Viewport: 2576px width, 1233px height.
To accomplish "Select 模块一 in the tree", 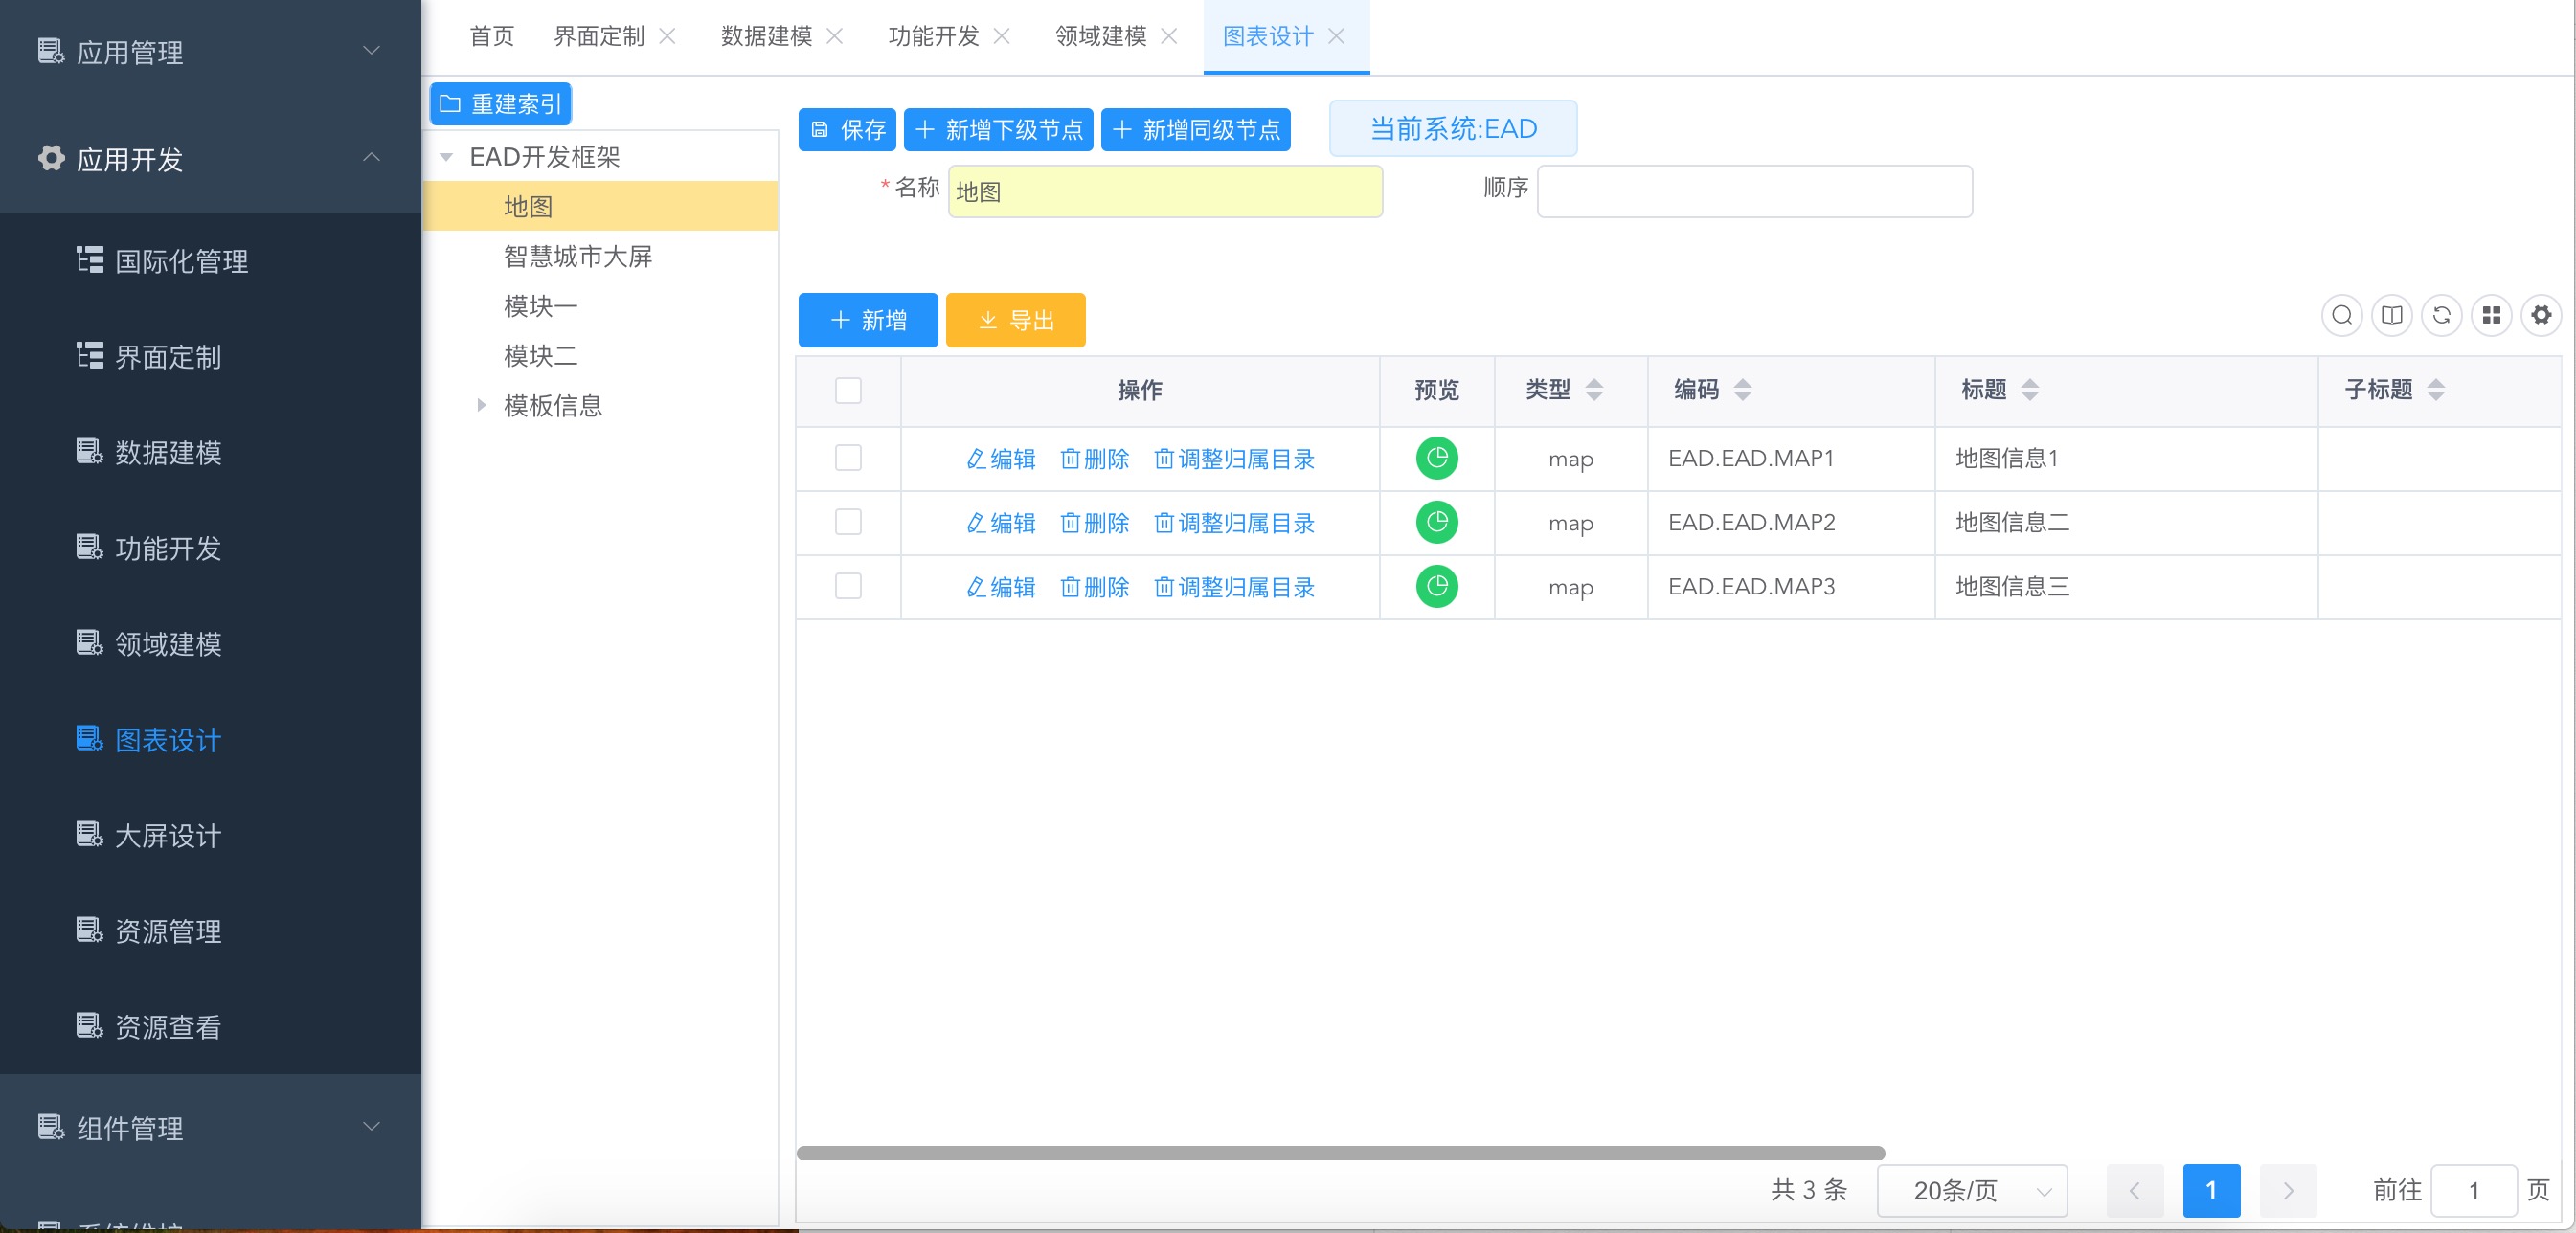I will (541, 306).
